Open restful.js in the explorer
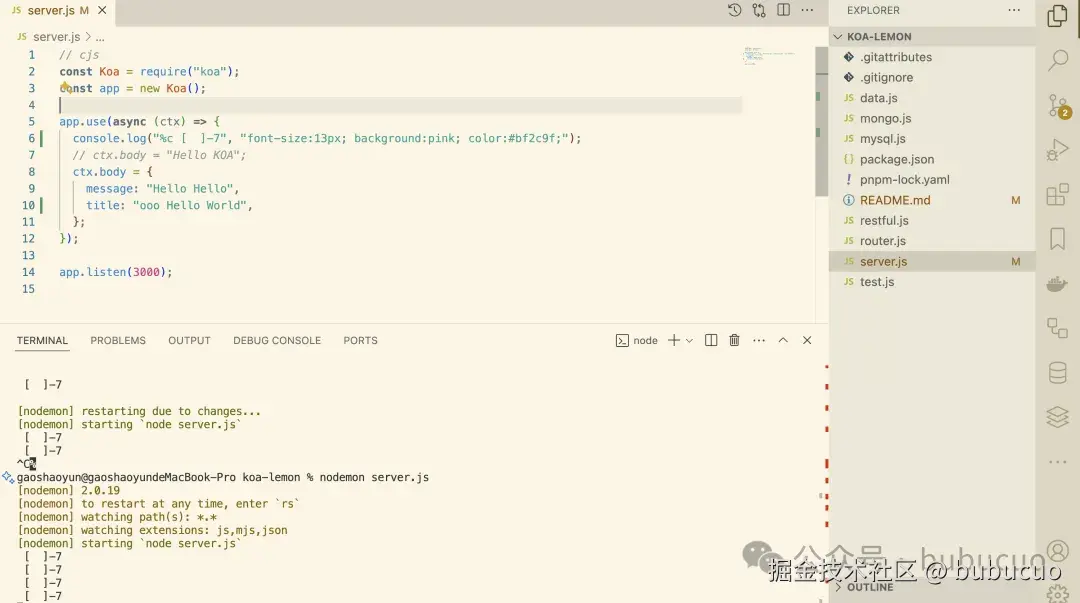The height and width of the screenshot is (603, 1080). tap(931, 221)
